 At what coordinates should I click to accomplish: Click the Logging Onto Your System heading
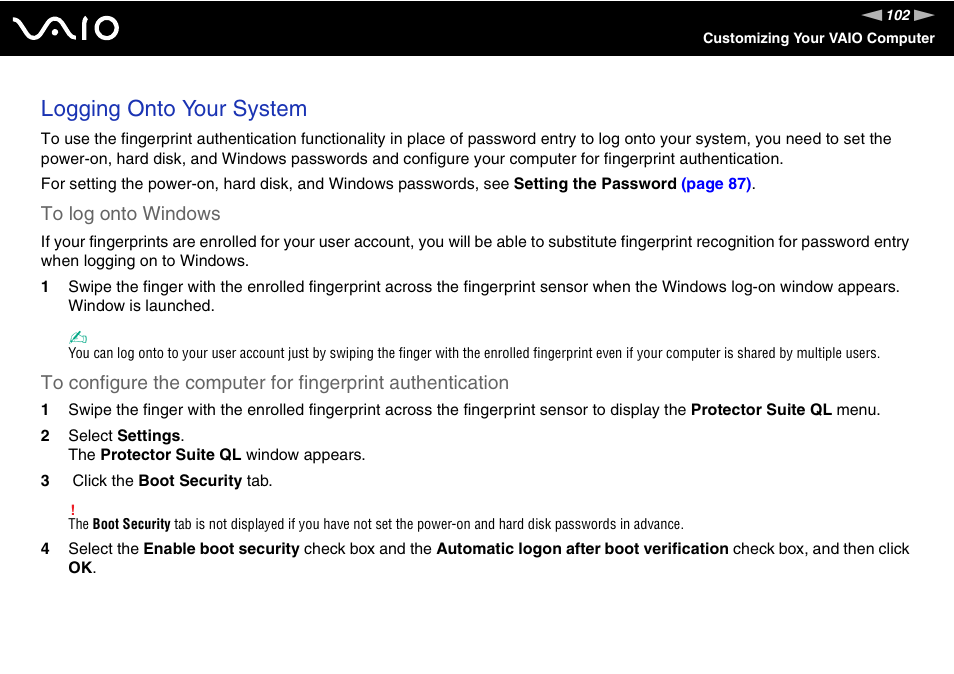174,109
